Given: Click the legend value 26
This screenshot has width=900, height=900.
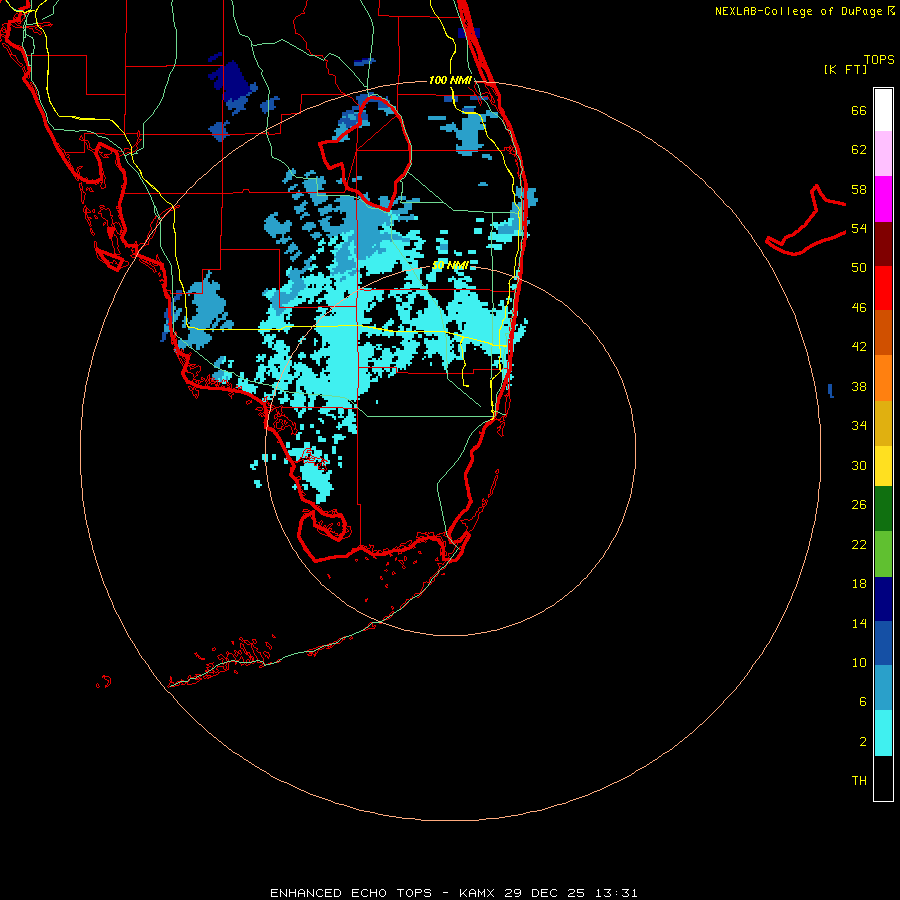Looking at the screenshot, I should pyautogui.click(x=859, y=505).
